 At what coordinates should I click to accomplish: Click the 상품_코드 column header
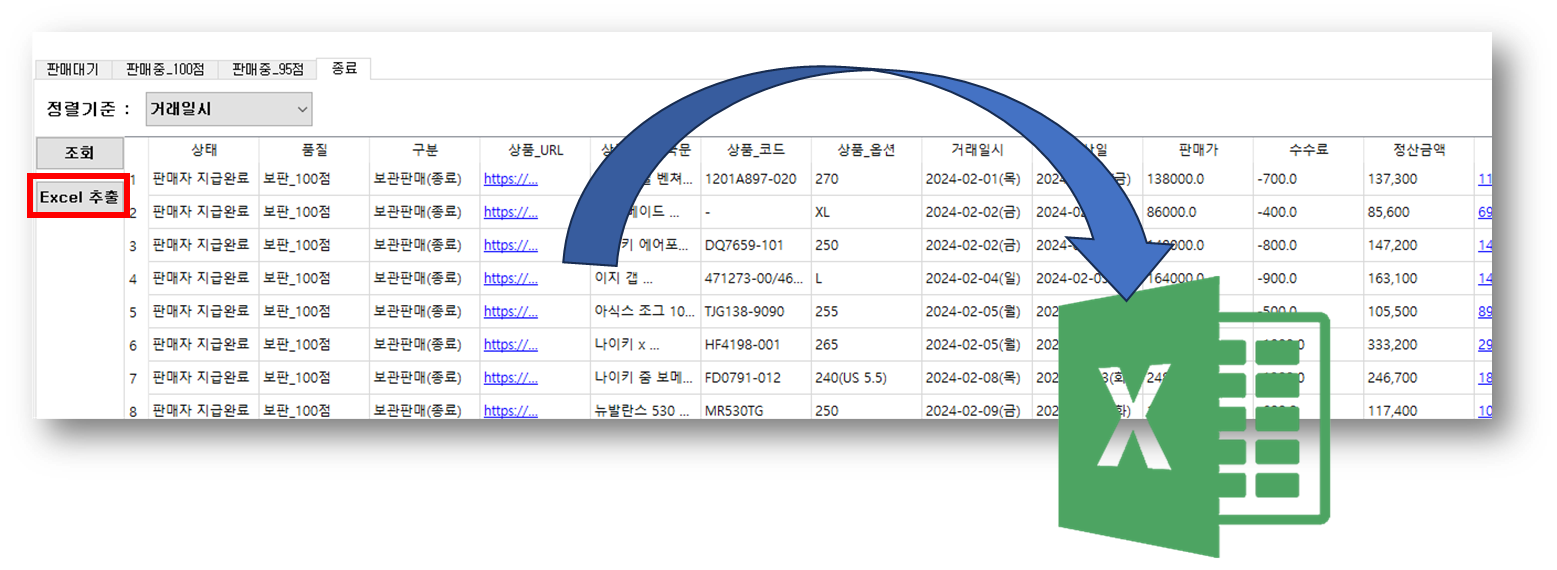[x=756, y=150]
